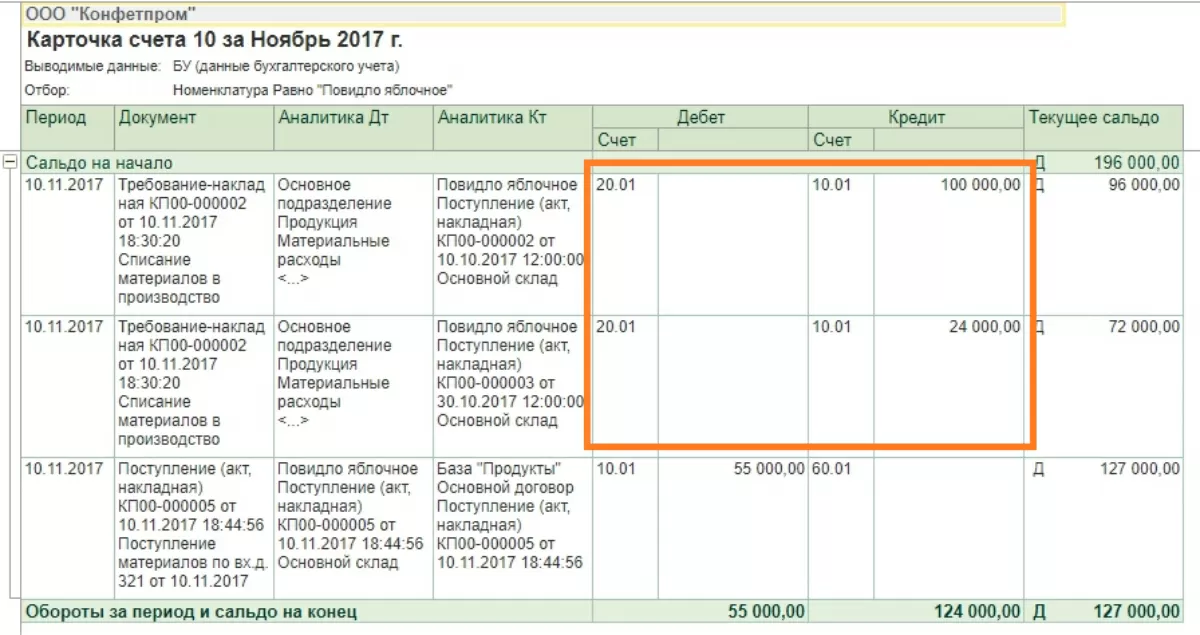The height and width of the screenshot is (635, 1200).
Task: Click credit amount 100 000,00
Action: pyautogui.click(x=981, y=185)
